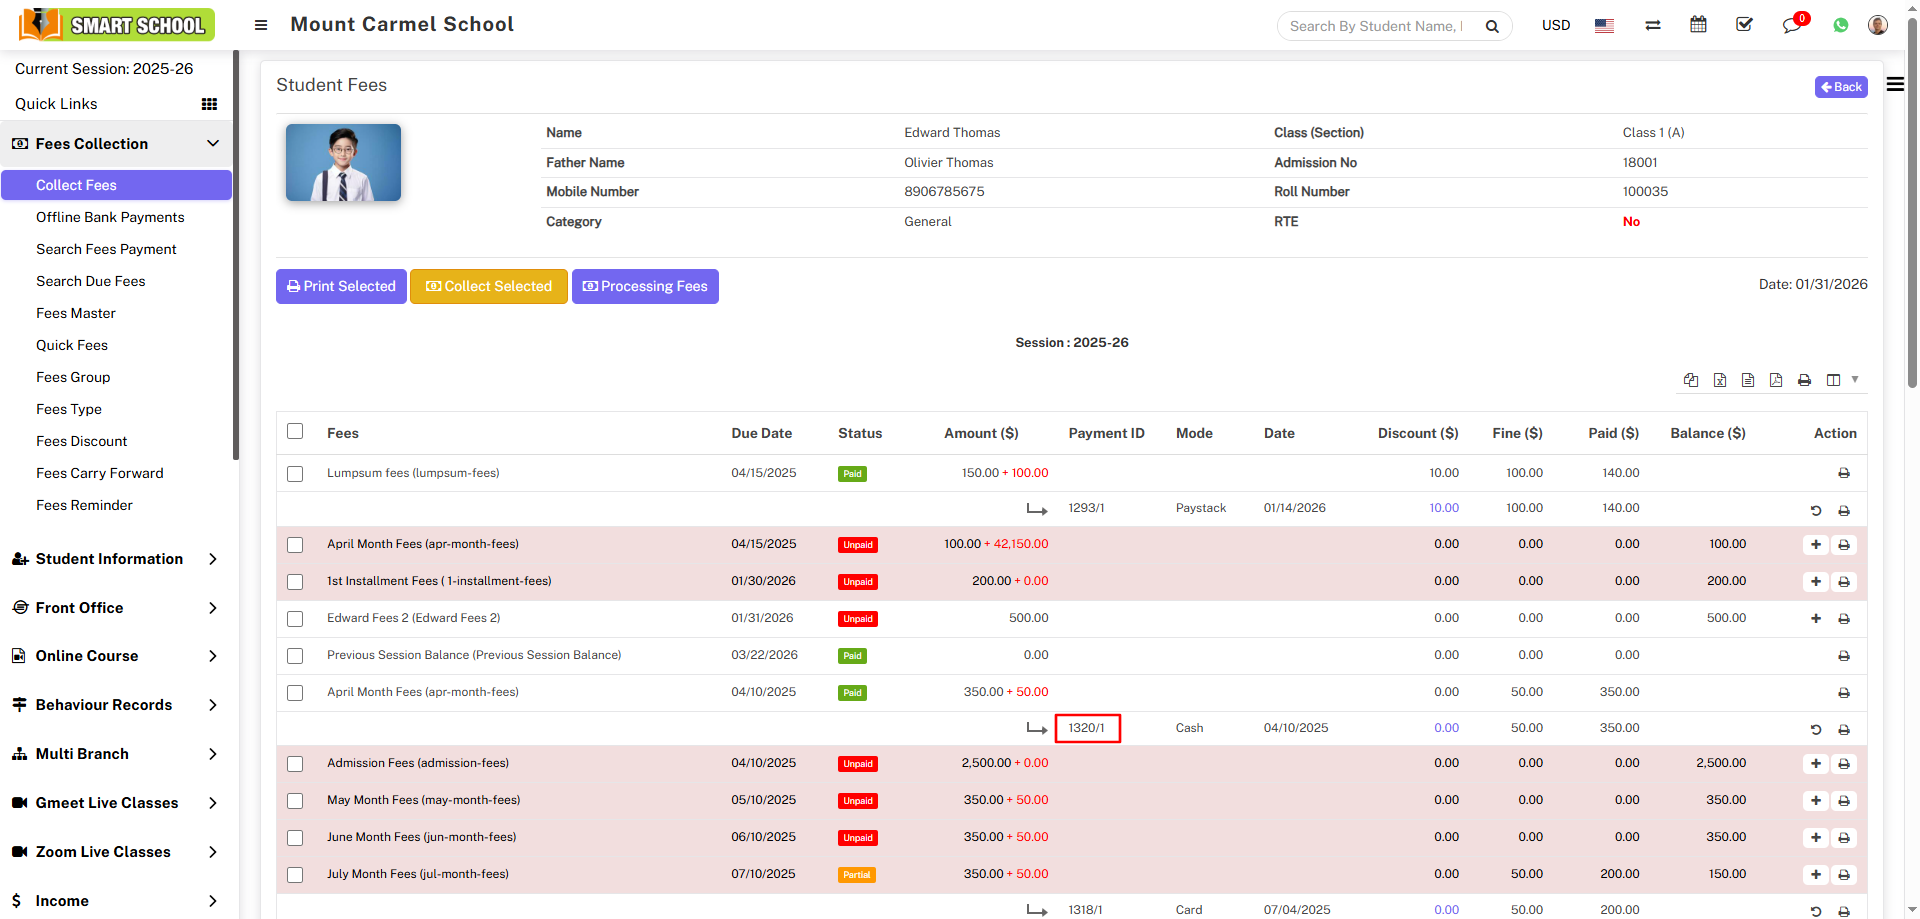
Task: Click the student search input field
Action: tap(1380, 26)
